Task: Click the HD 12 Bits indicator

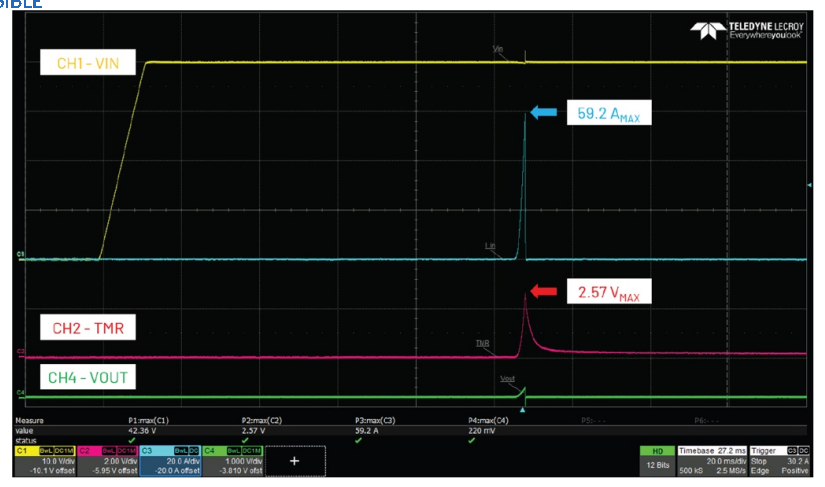Action: point(657,461)
